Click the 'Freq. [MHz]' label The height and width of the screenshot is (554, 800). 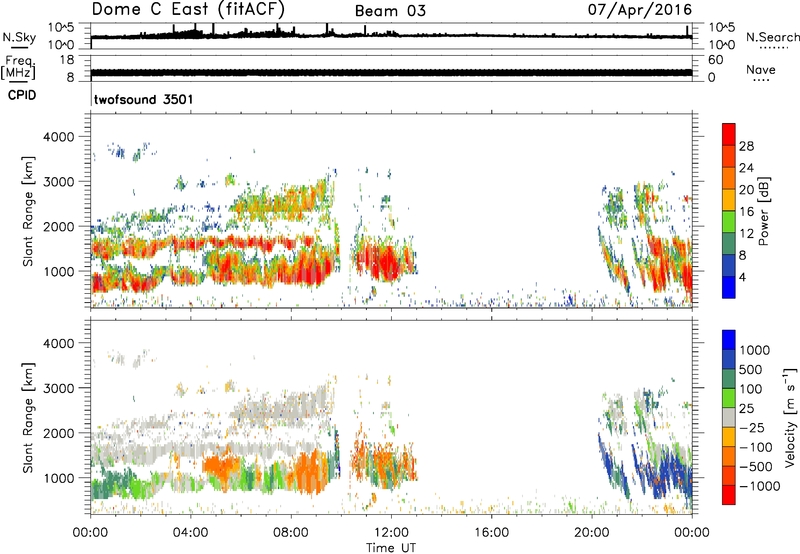(x=18, y=67)
